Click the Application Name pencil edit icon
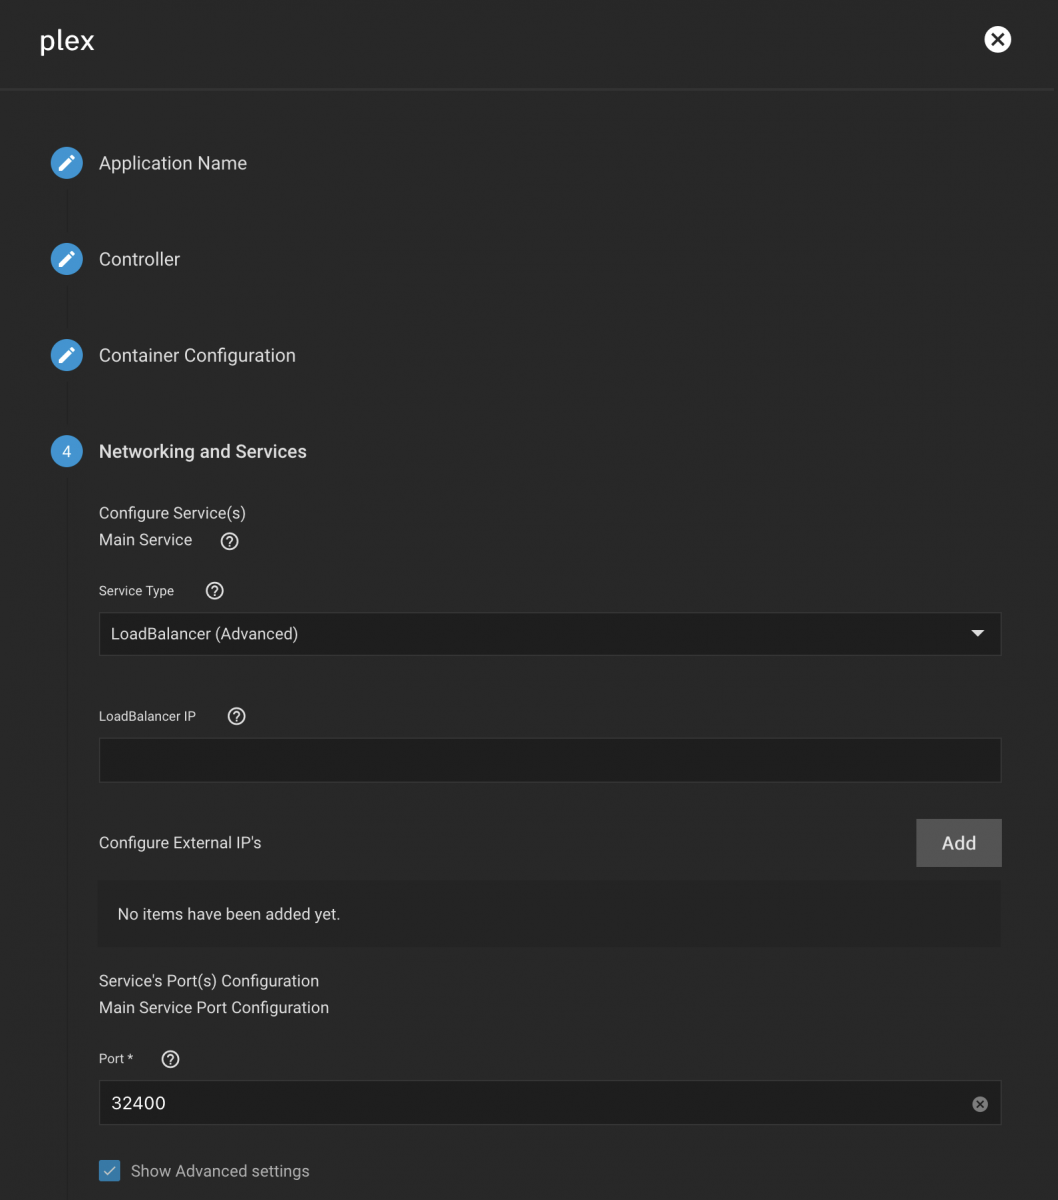The height and width of the screenshot is (1200, 1058). pyautogui.click(x=67, y=163)
